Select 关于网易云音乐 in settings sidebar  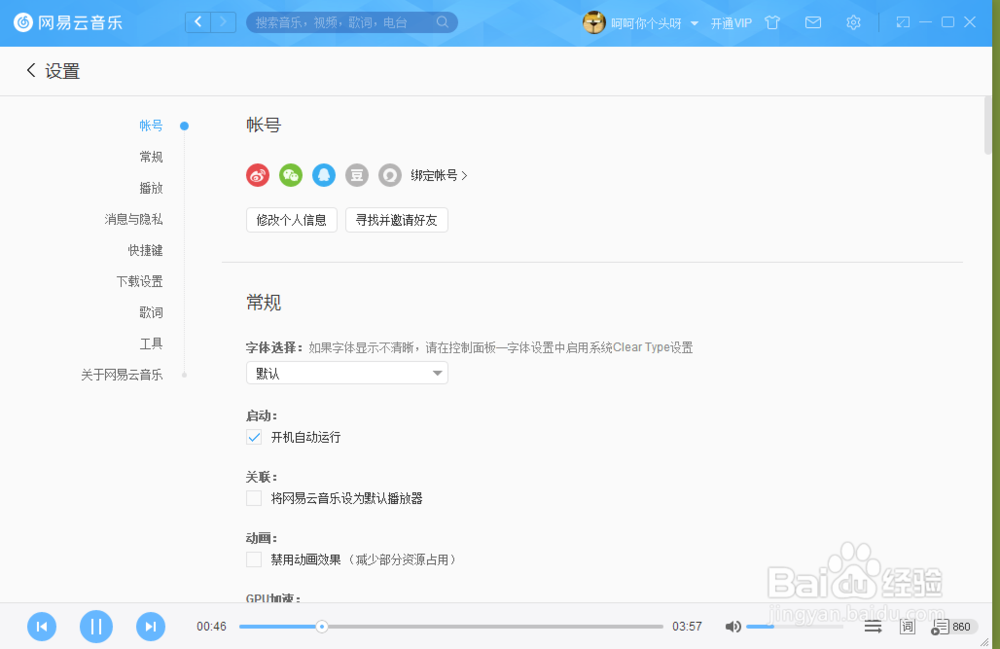121,375
